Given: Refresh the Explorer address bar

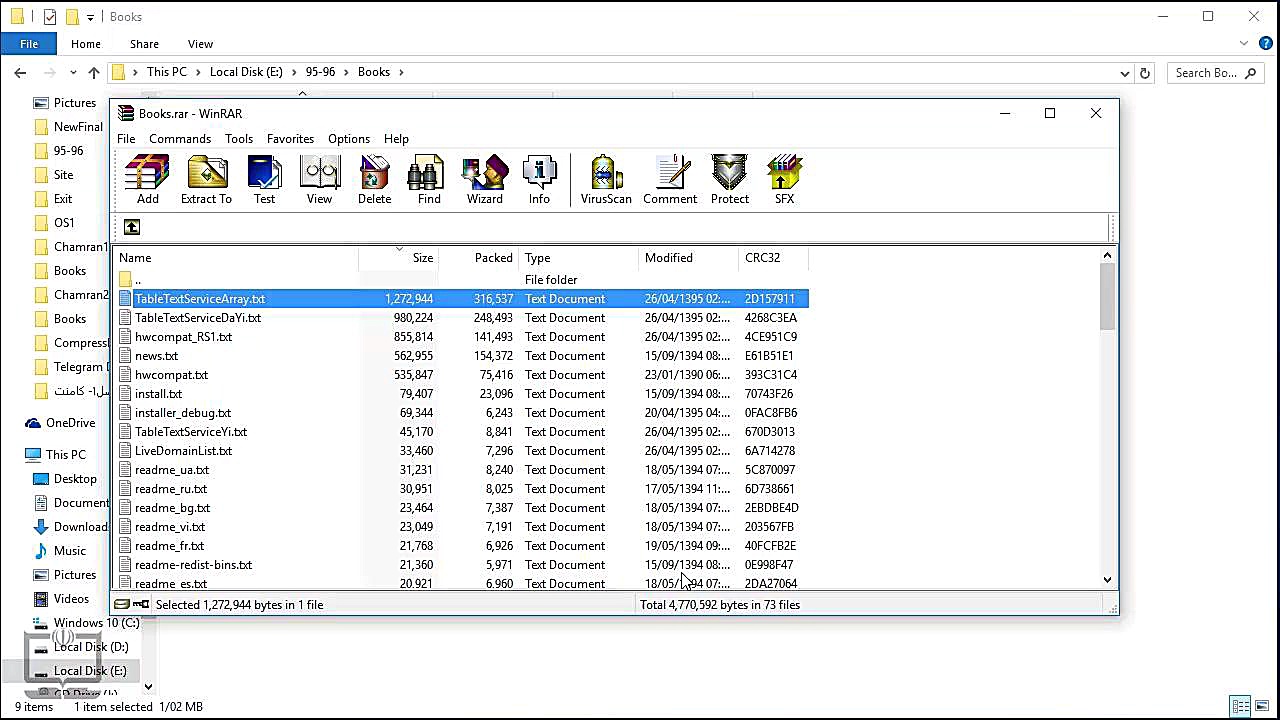Looking at the screenshot, I should [x=1145, y=72].
